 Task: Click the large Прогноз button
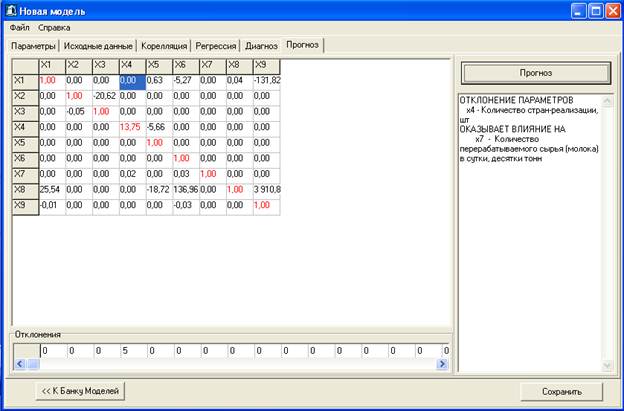(536, 73)
